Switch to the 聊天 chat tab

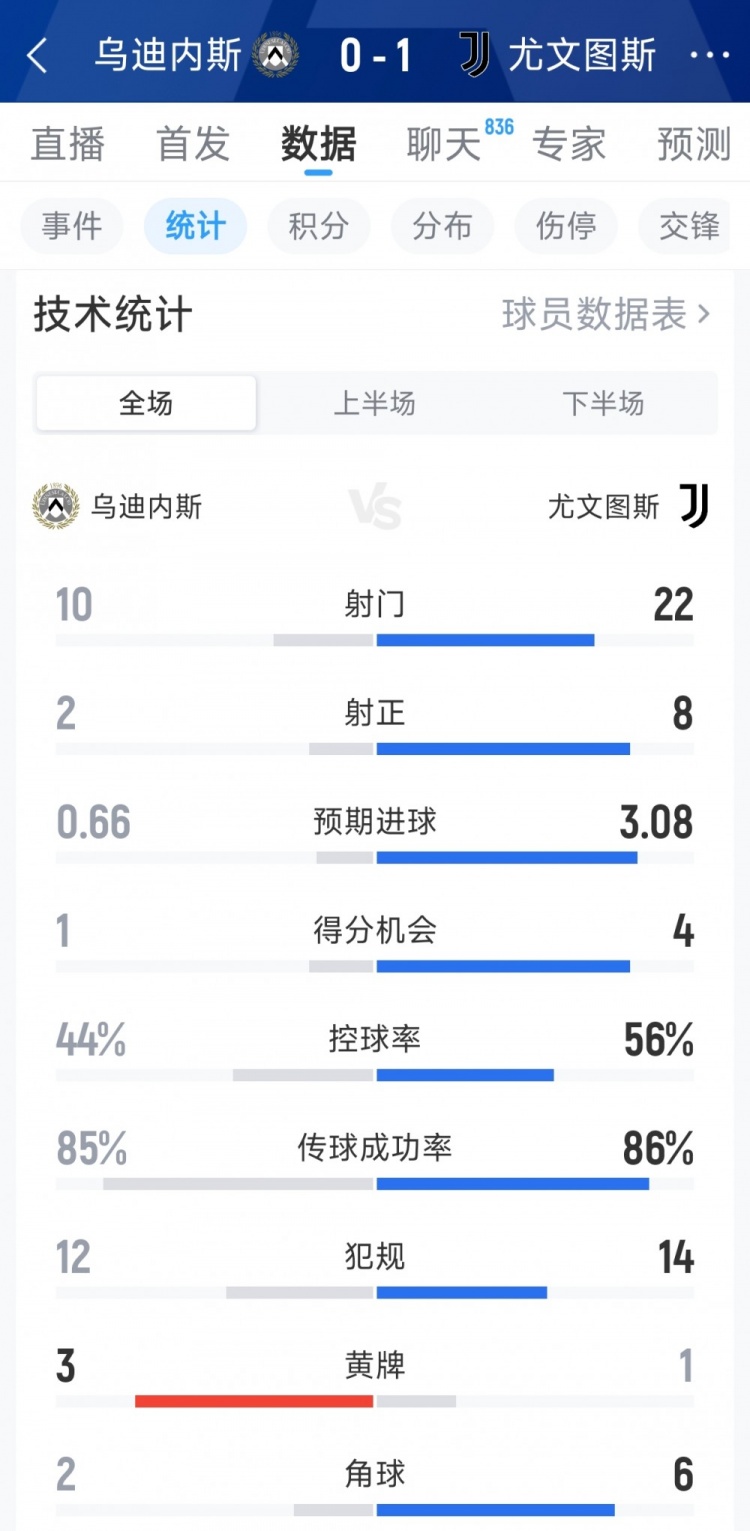(x=444, y=145)
